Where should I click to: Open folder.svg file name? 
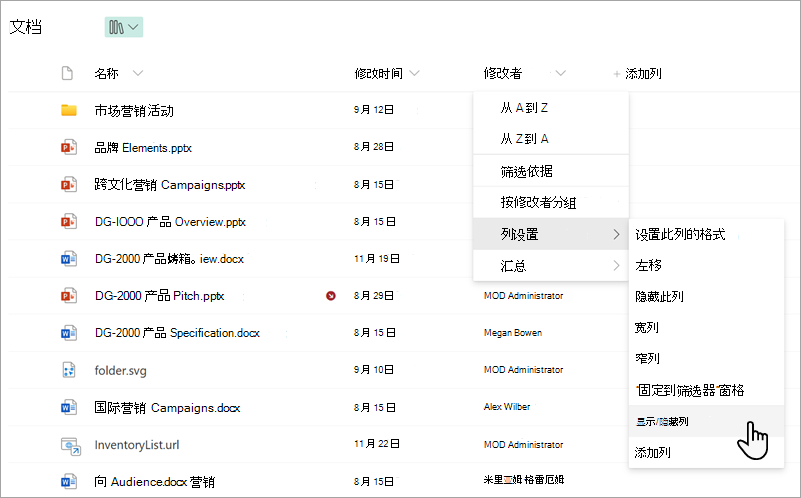pyautogui.click(x=121, y=370)
